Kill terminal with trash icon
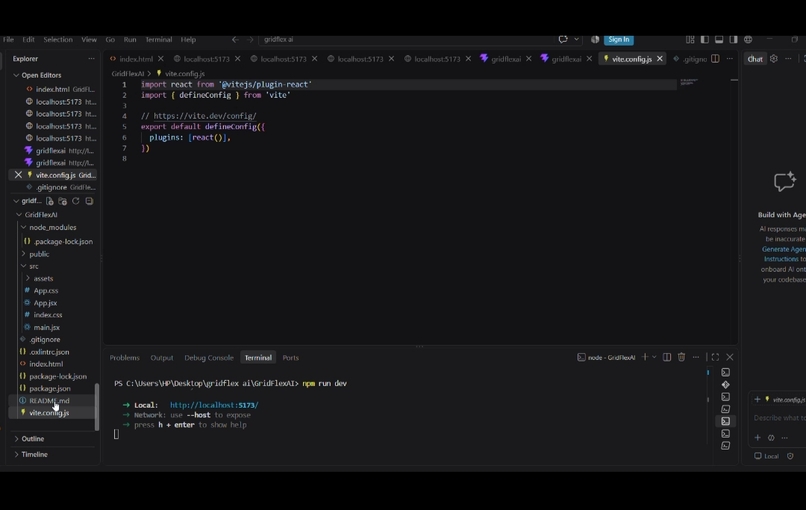806x510 pixels. point(682,357)
